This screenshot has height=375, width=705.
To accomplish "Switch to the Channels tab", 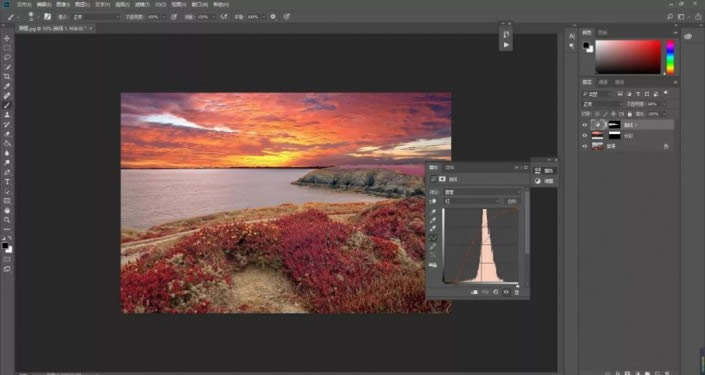I will click(604, 82).
